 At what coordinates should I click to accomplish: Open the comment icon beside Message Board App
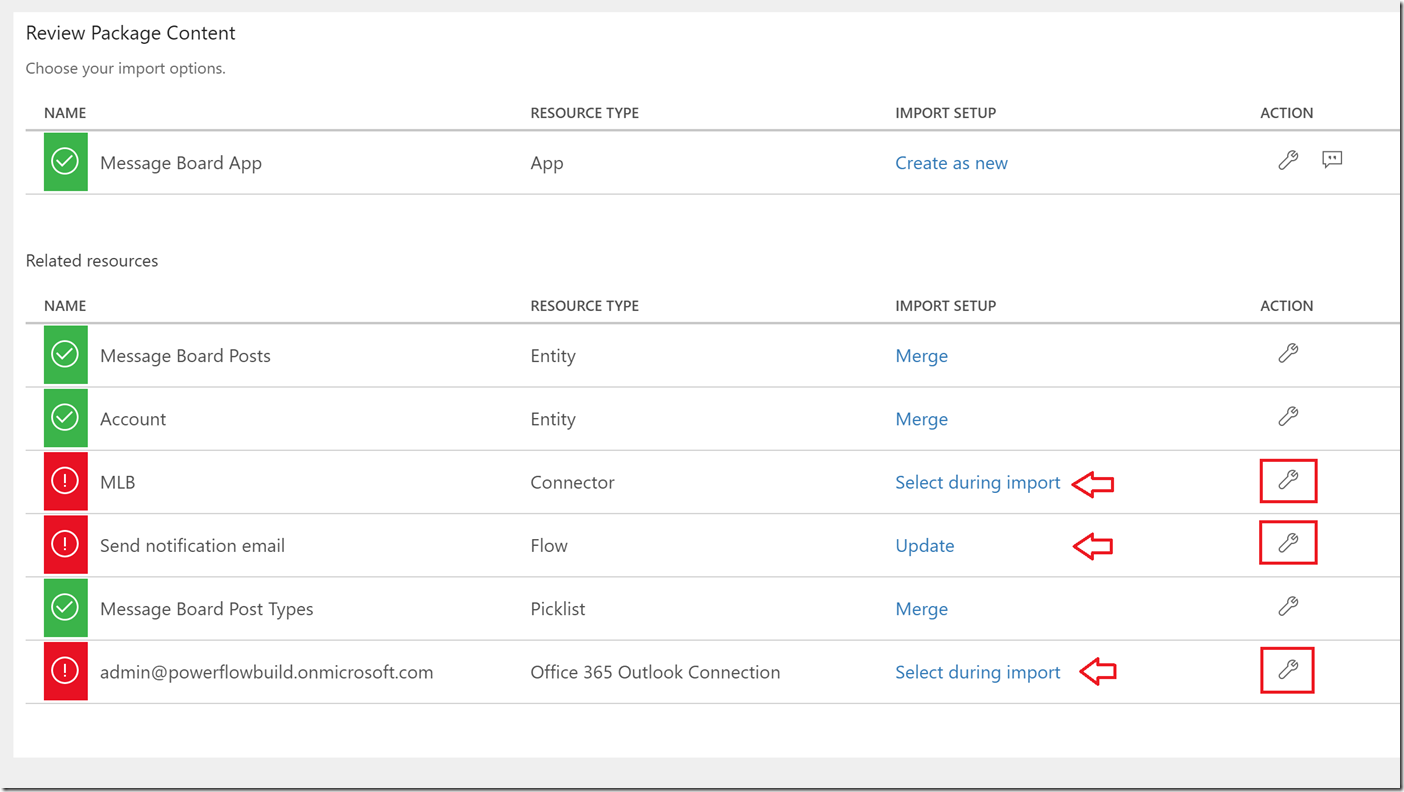tap(1332, 160)
